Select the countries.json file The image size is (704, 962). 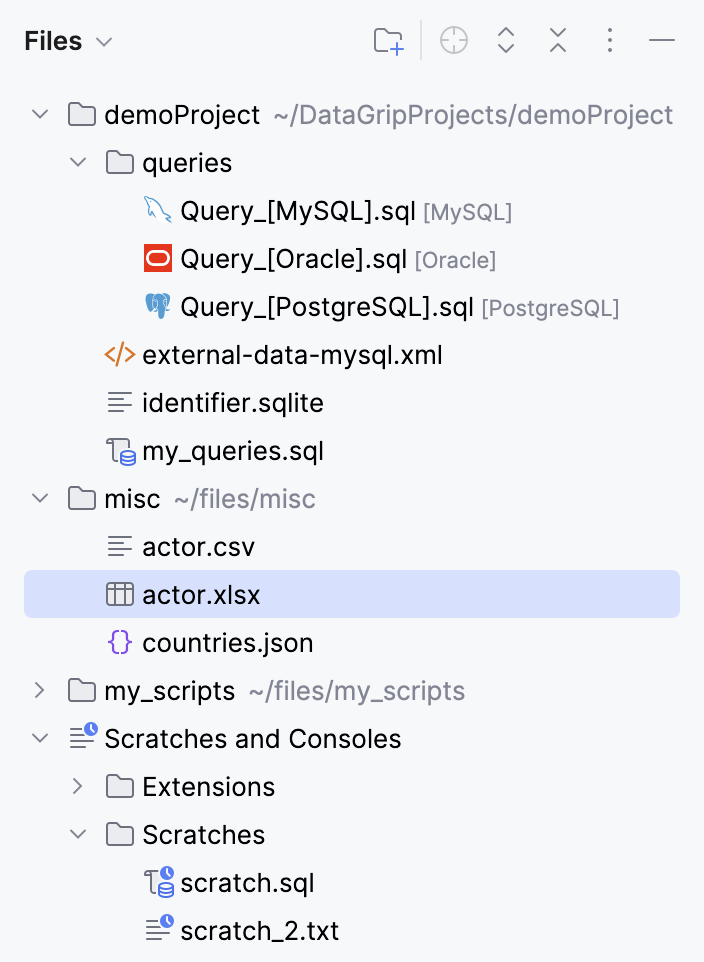coord(228,643)
